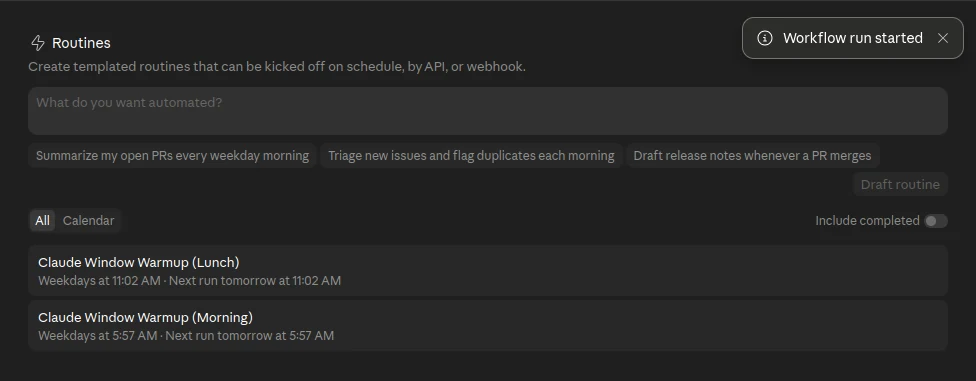Switch to the Calendar tab
The image size is (976, 381).
[x=88, y=220]
